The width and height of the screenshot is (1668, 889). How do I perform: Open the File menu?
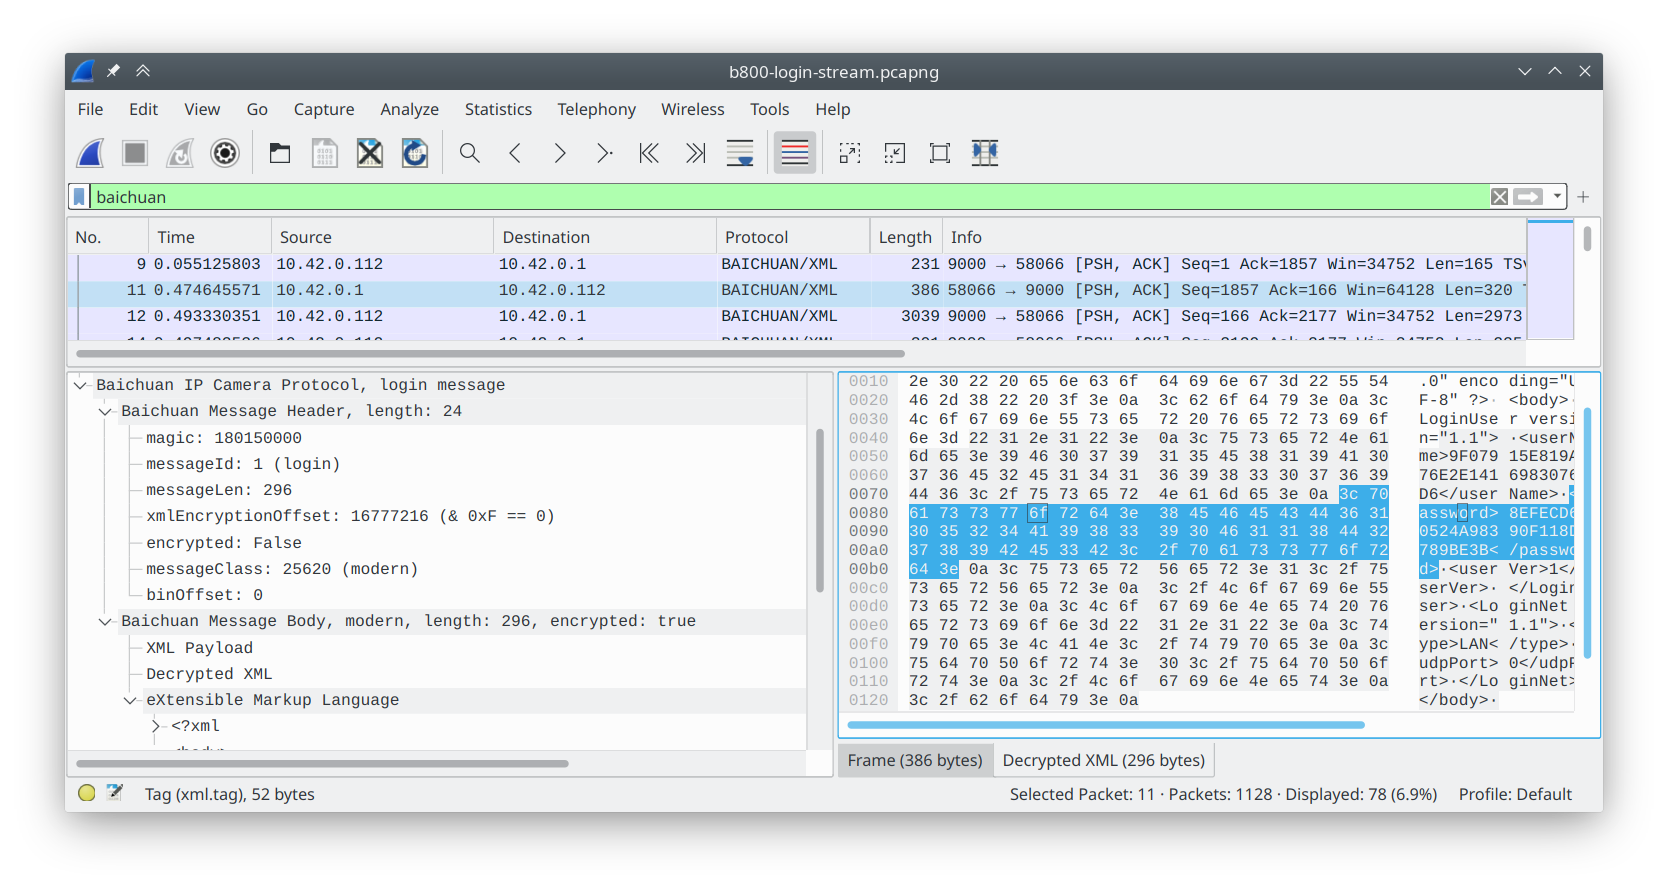(90, 109)
